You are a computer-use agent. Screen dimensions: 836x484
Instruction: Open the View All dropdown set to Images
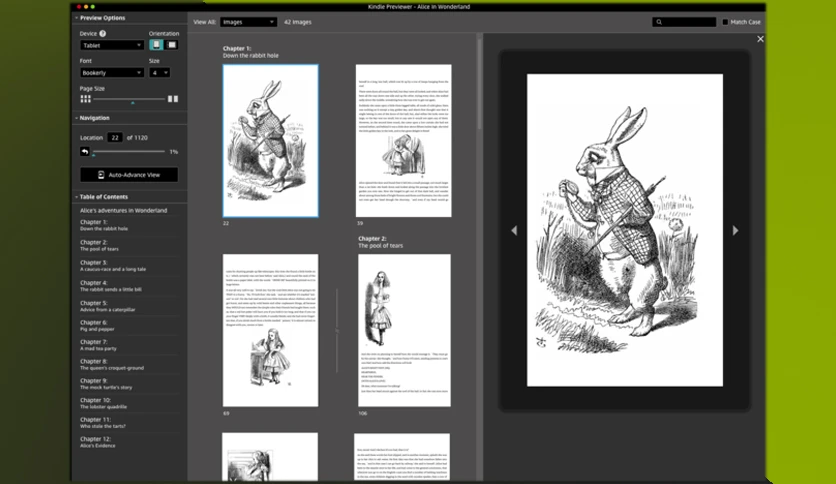click(x=248, y=22)
